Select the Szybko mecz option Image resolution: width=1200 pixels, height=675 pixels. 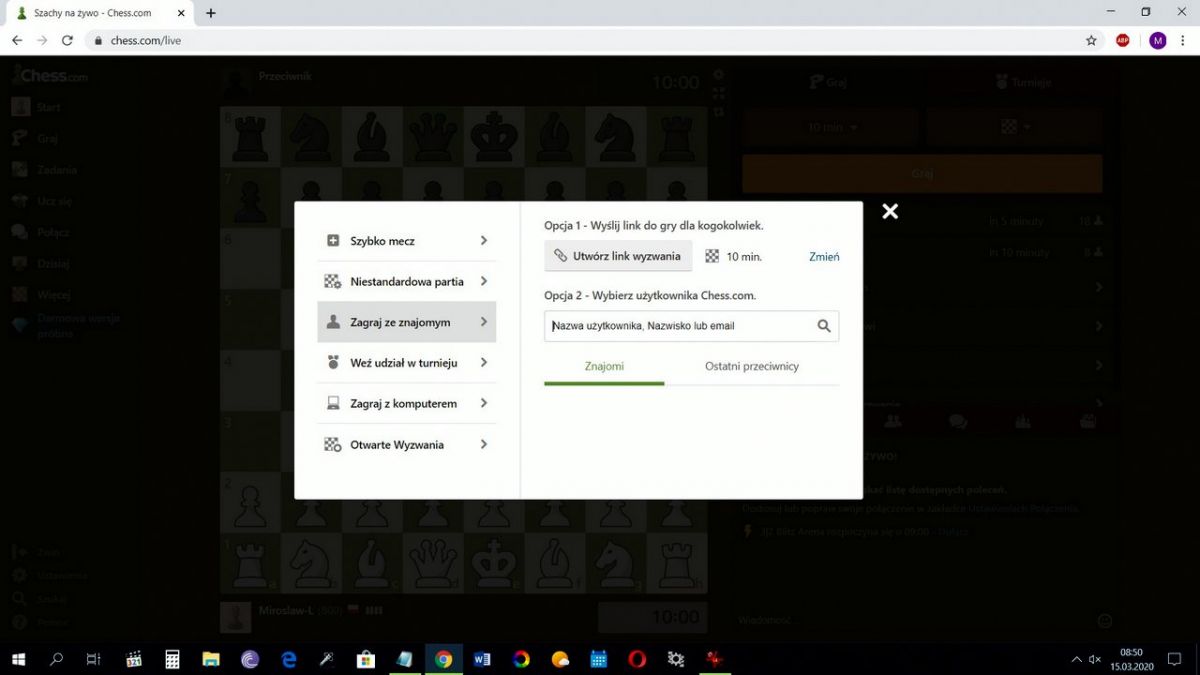[x=407, y=241]
